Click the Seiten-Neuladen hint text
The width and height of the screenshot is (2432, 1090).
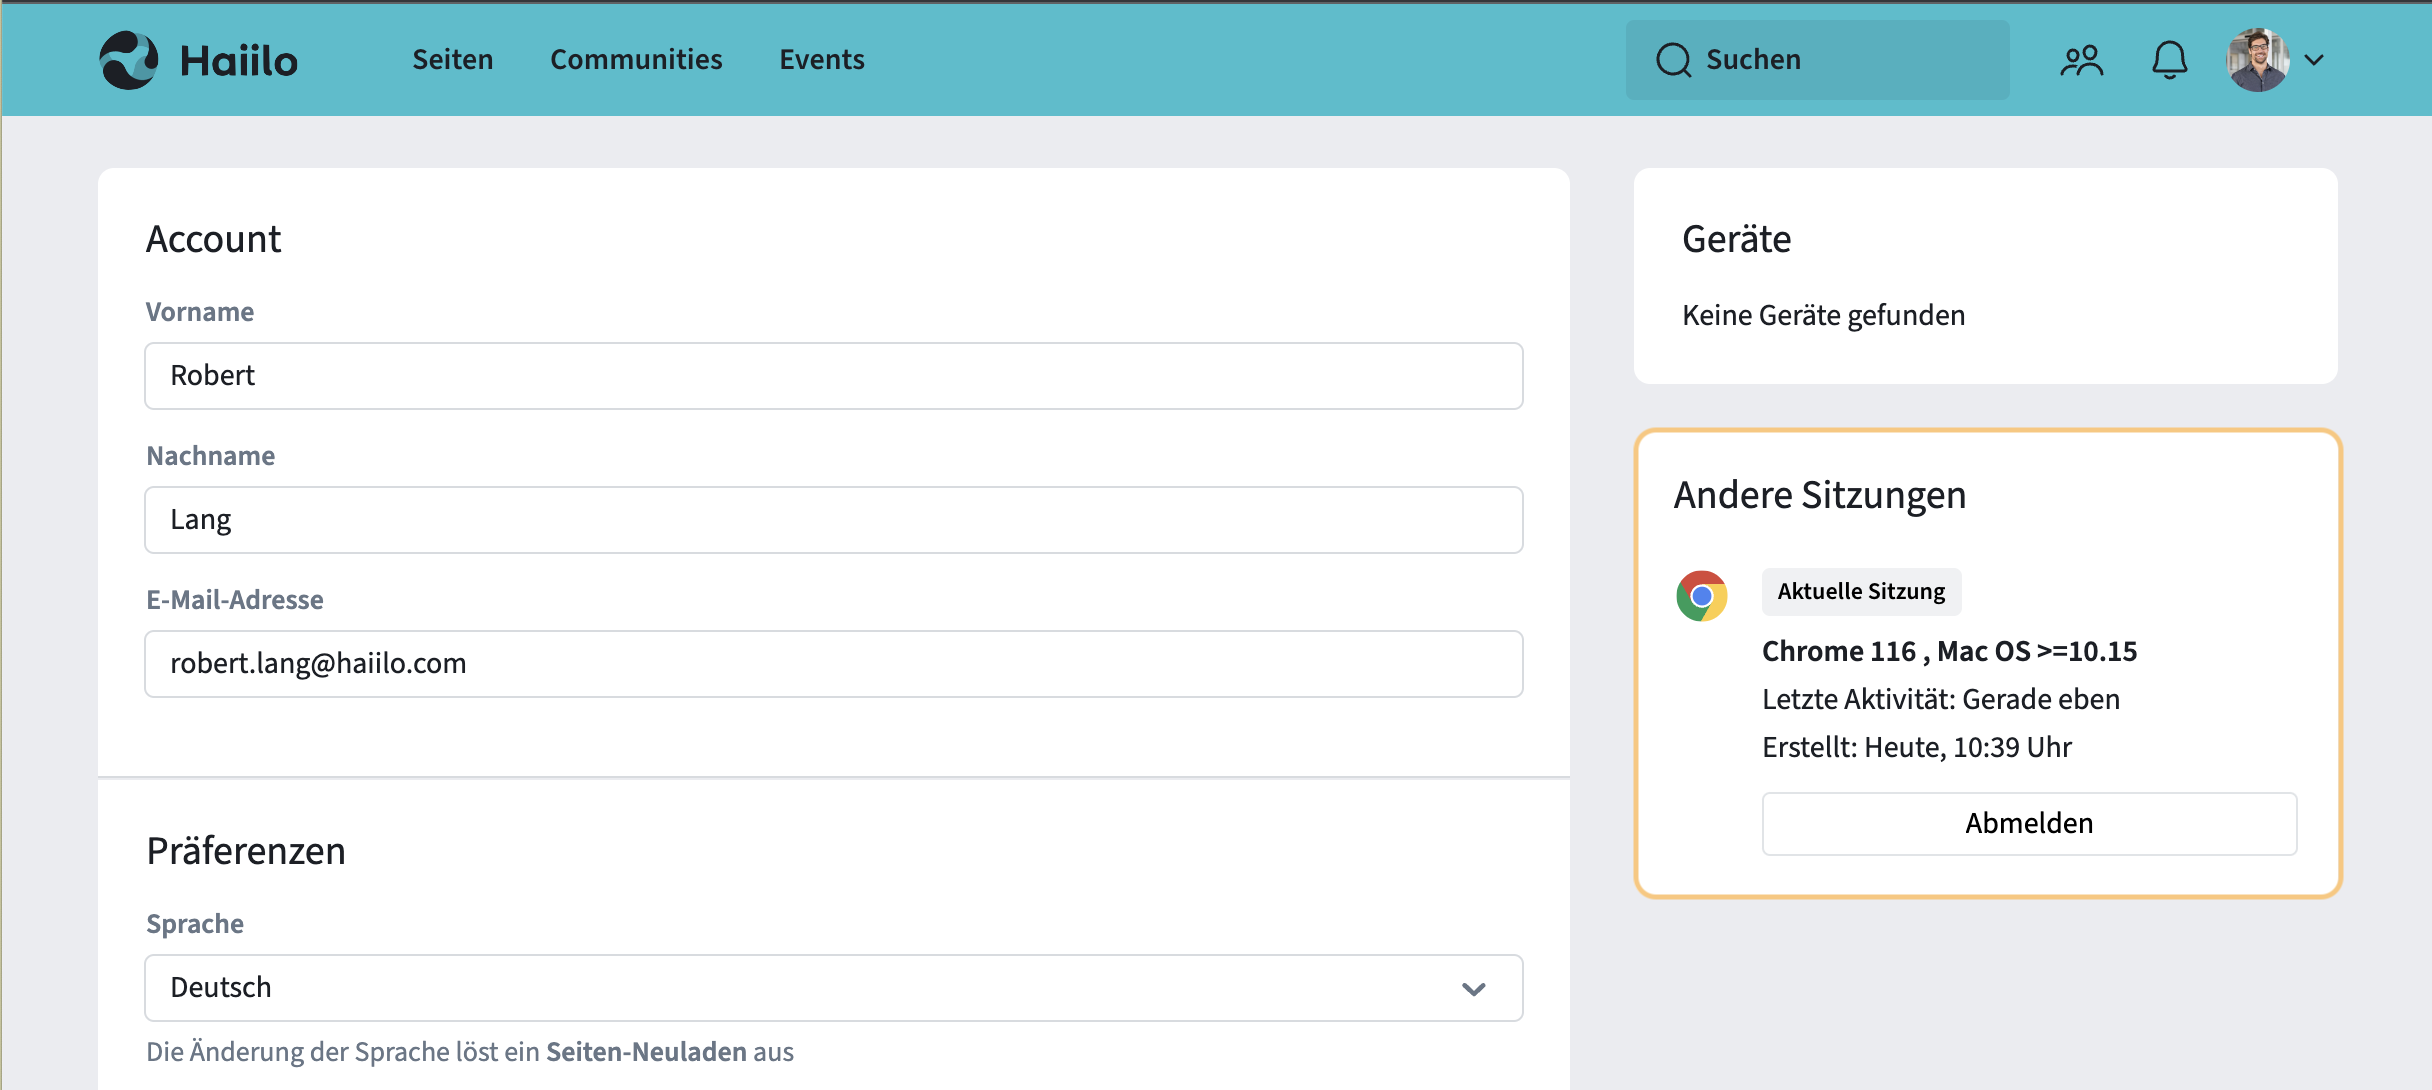[646, 1052]
